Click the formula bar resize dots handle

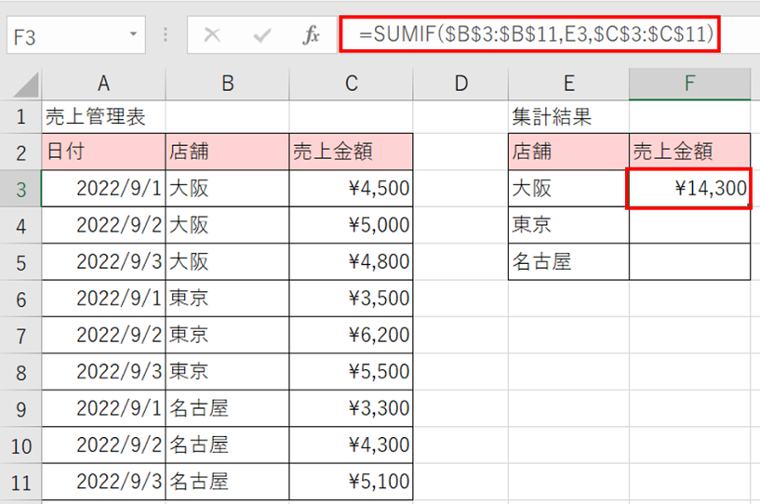166,35
